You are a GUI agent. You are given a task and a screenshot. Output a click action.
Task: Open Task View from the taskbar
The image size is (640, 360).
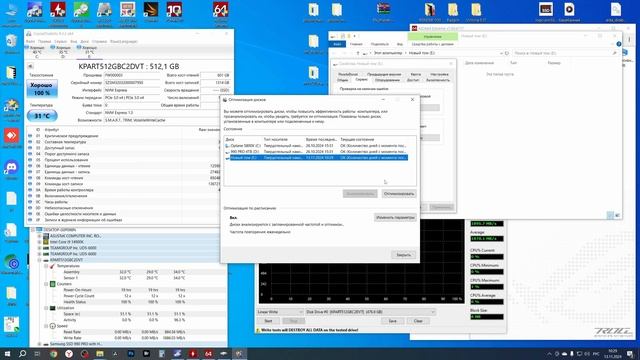pyautogui.click(x=37, y=353)
